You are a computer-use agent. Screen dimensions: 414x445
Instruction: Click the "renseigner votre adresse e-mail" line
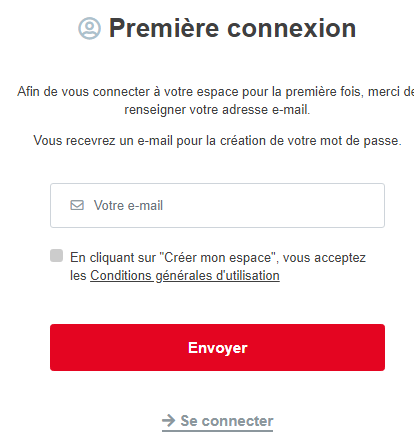click(217, 109)
